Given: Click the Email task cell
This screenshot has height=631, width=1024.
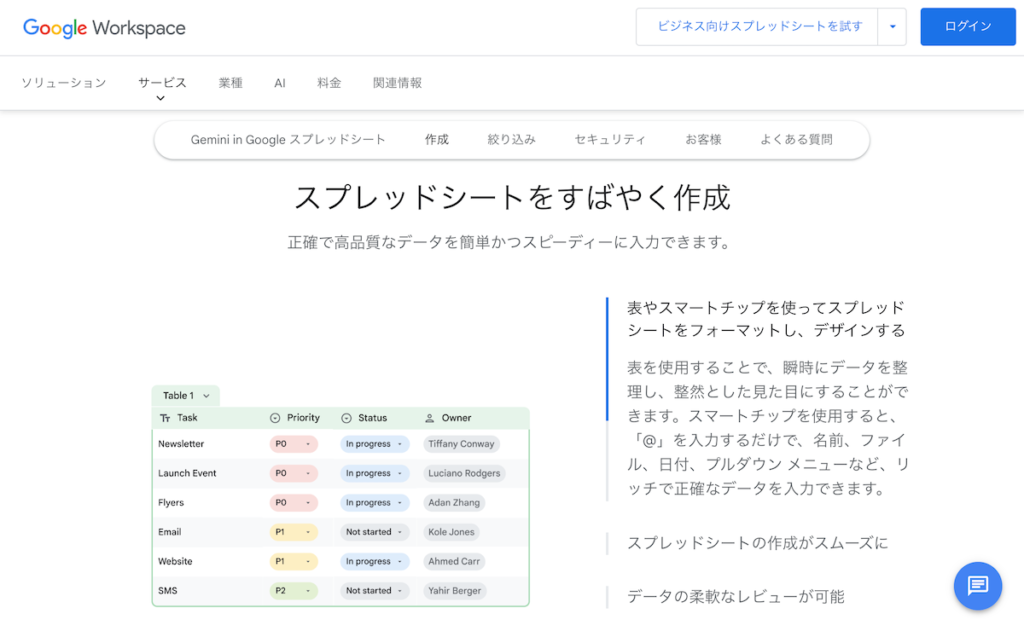Looking at the screenshot, I should click(x=169, y=532).
